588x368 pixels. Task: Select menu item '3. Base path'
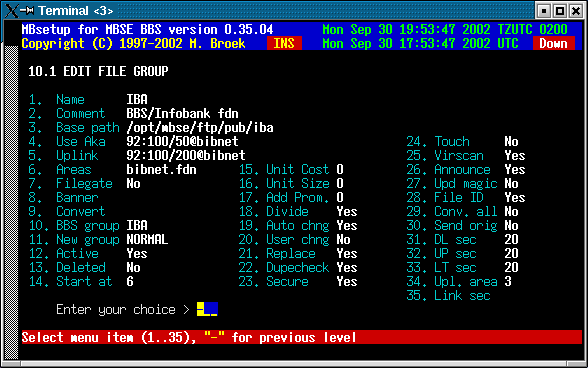coord(74,128)
